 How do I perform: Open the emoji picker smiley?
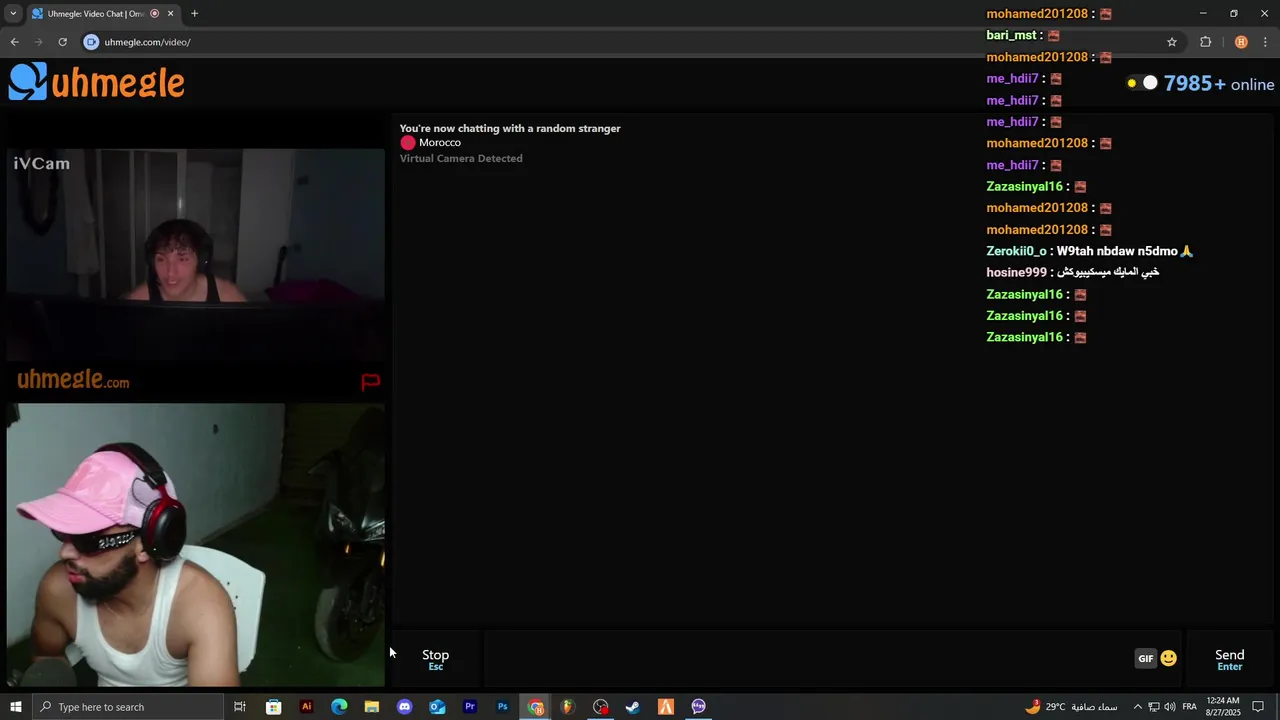(1168, 658)
